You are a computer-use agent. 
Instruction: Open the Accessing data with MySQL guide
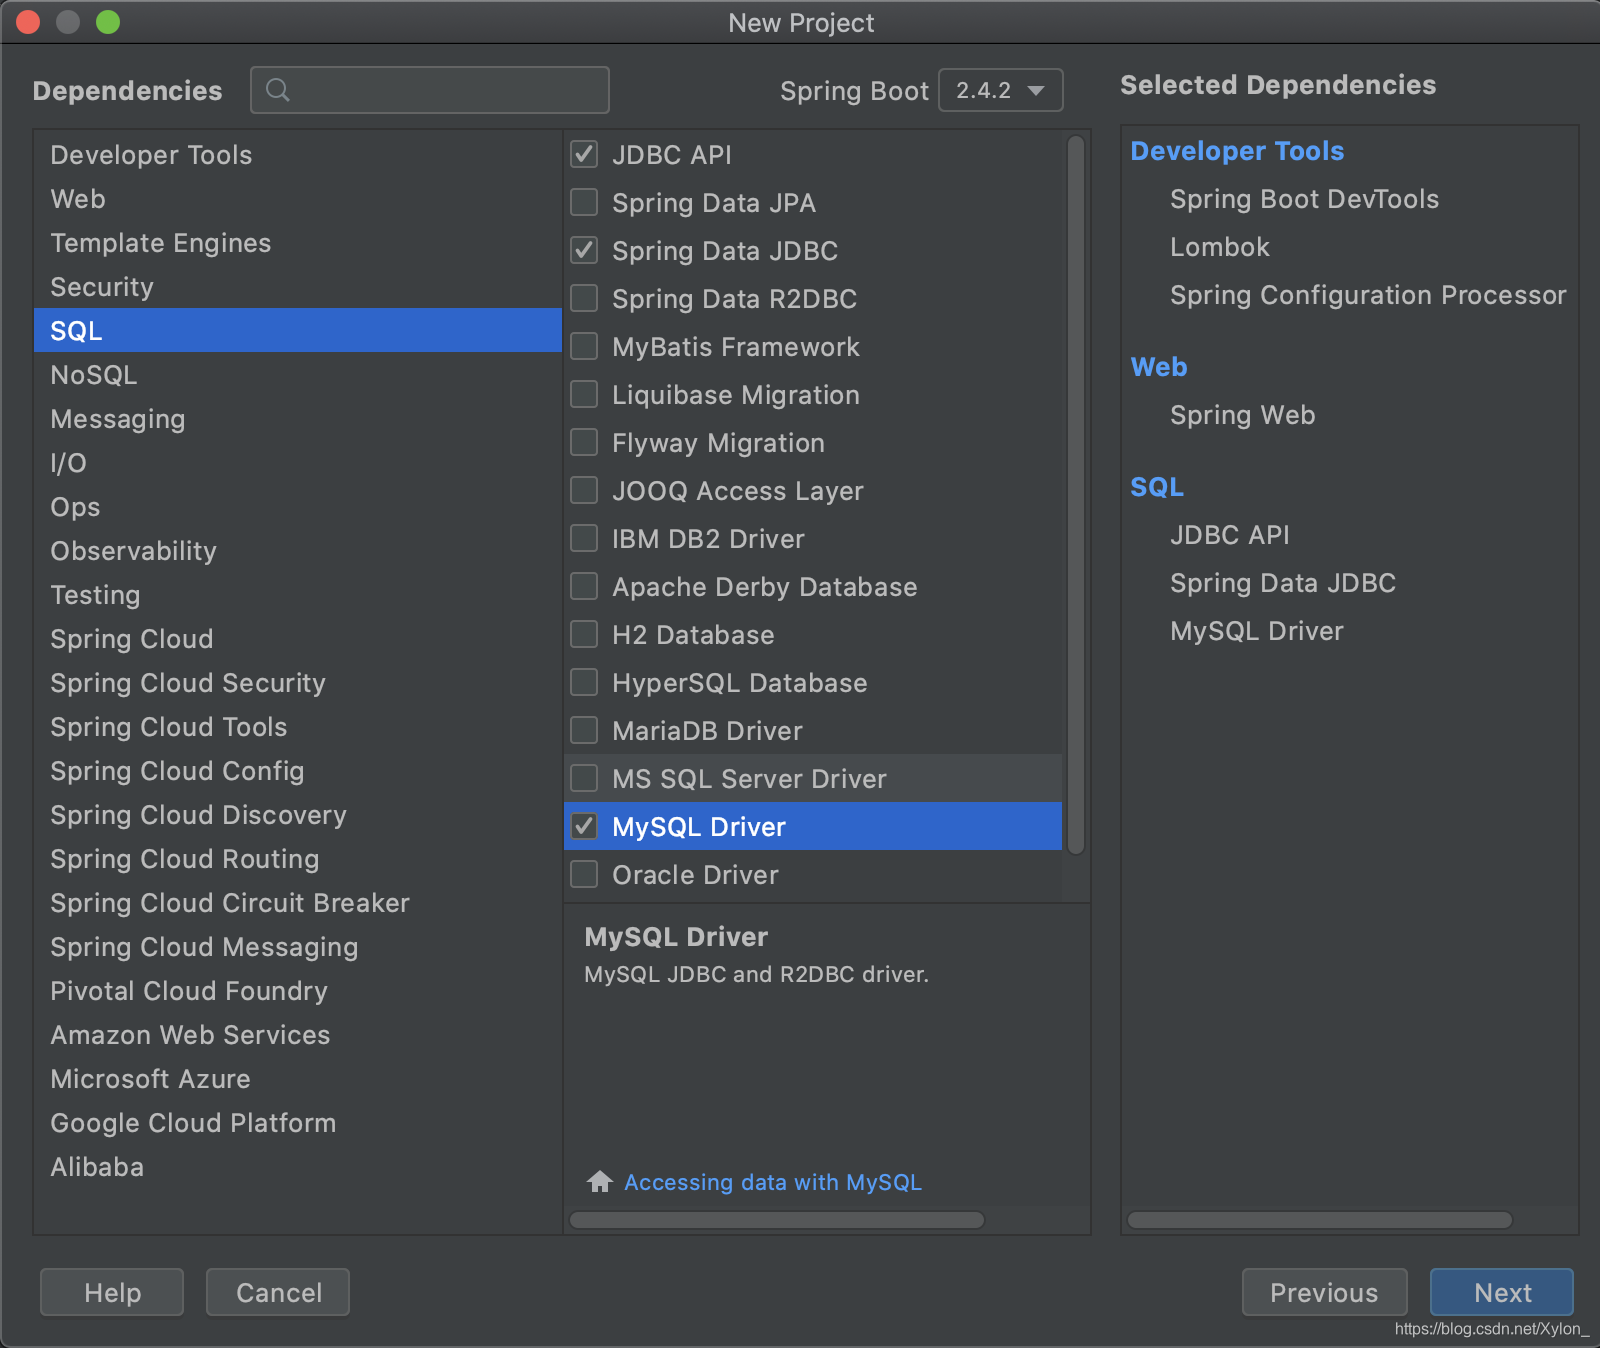(x=772, y=1182)
